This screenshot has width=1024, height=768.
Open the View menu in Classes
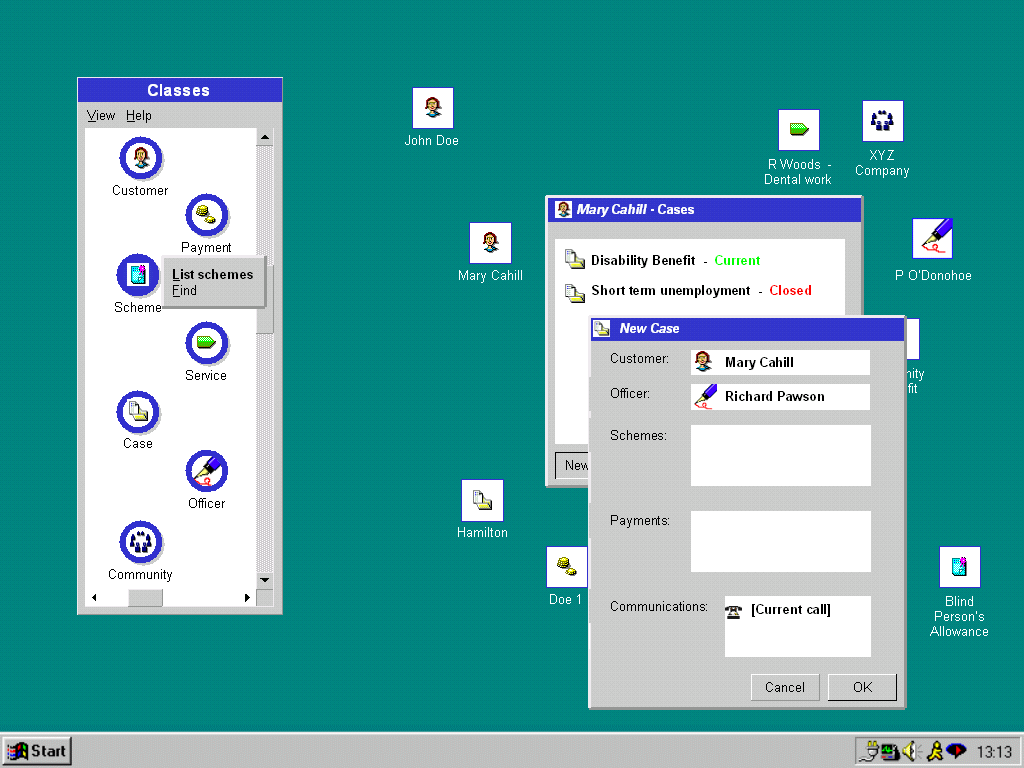tap(101, 116)
